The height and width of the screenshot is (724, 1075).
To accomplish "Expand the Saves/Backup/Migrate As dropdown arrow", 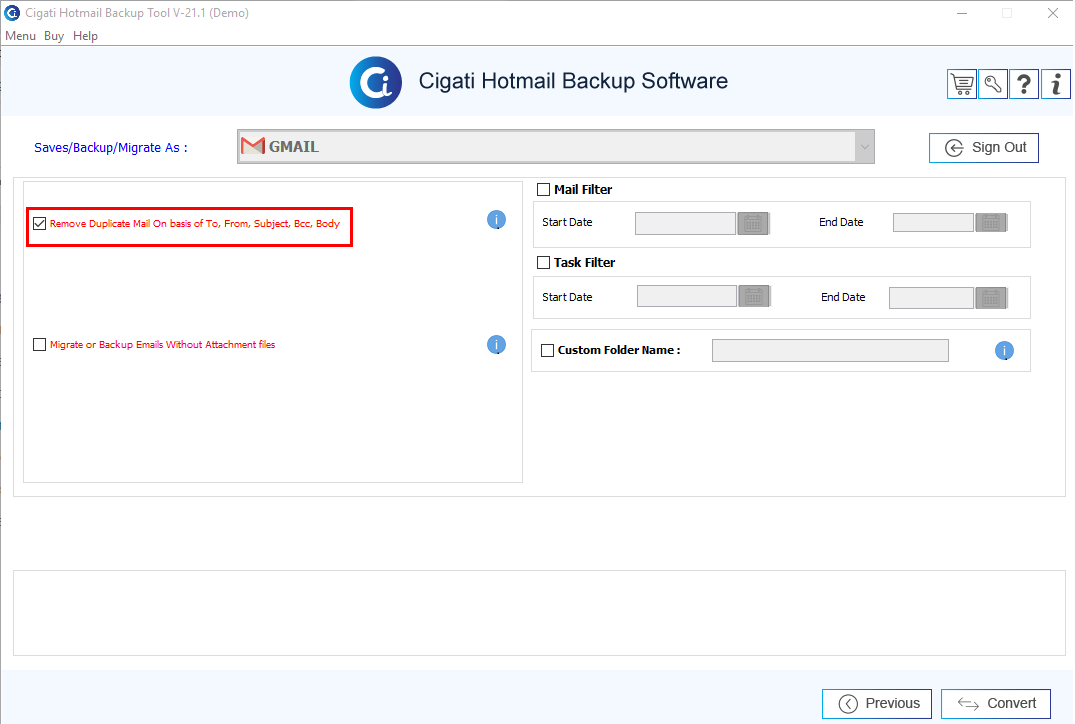I will coord(865,147).
